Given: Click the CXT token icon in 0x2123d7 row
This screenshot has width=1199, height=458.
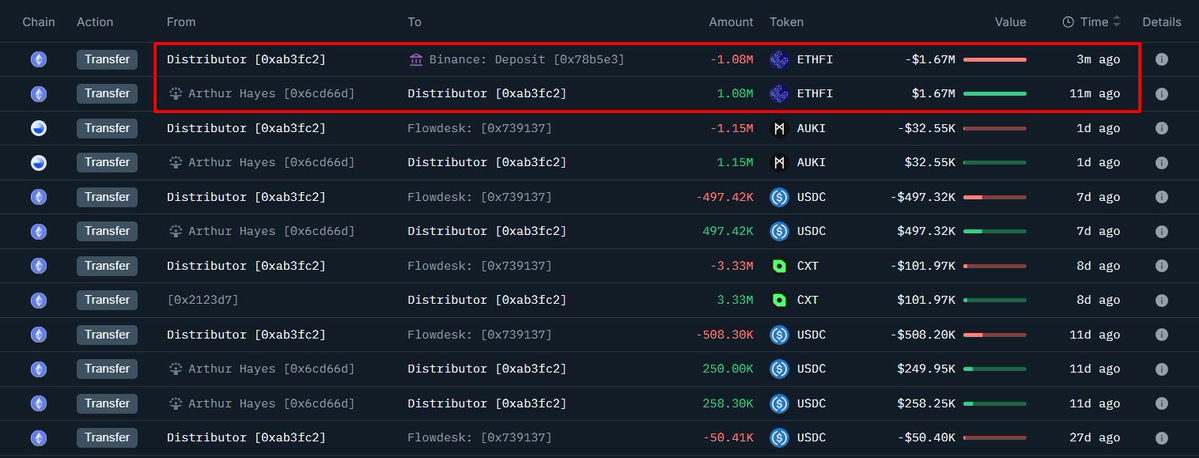Looking at the screenshot, I should [779, 300].
